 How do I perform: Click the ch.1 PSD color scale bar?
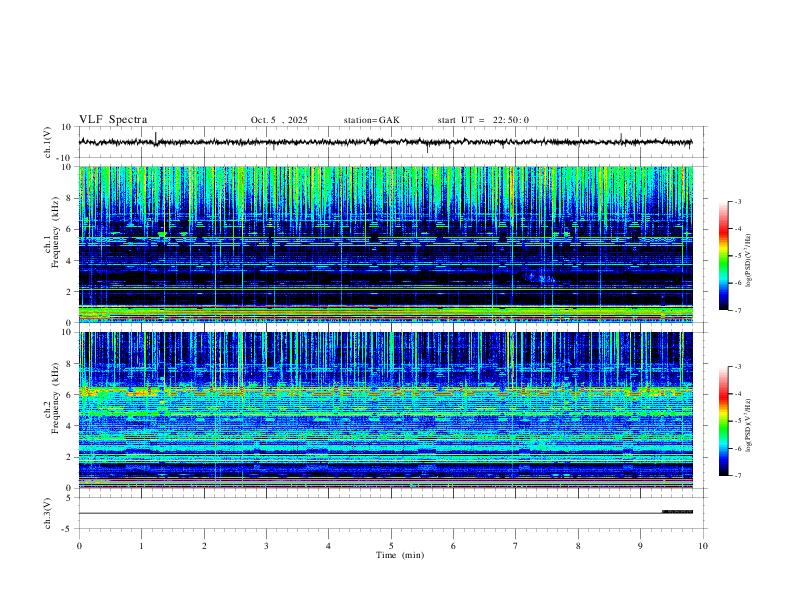(x=724, y=256)
